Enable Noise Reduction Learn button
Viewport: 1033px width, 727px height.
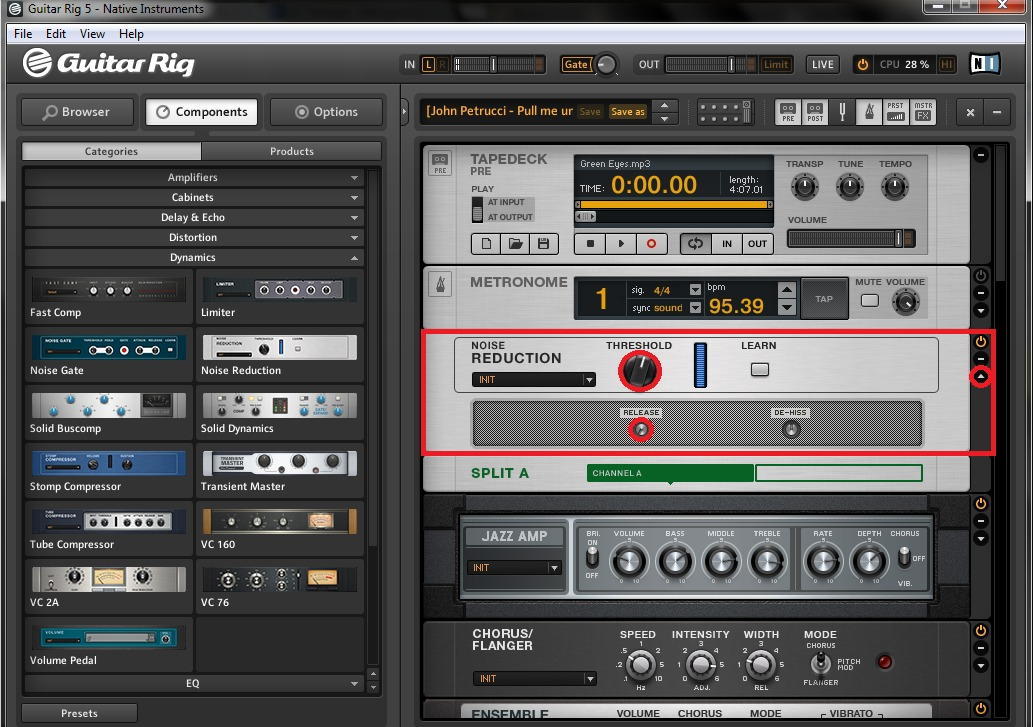[760, 369]
